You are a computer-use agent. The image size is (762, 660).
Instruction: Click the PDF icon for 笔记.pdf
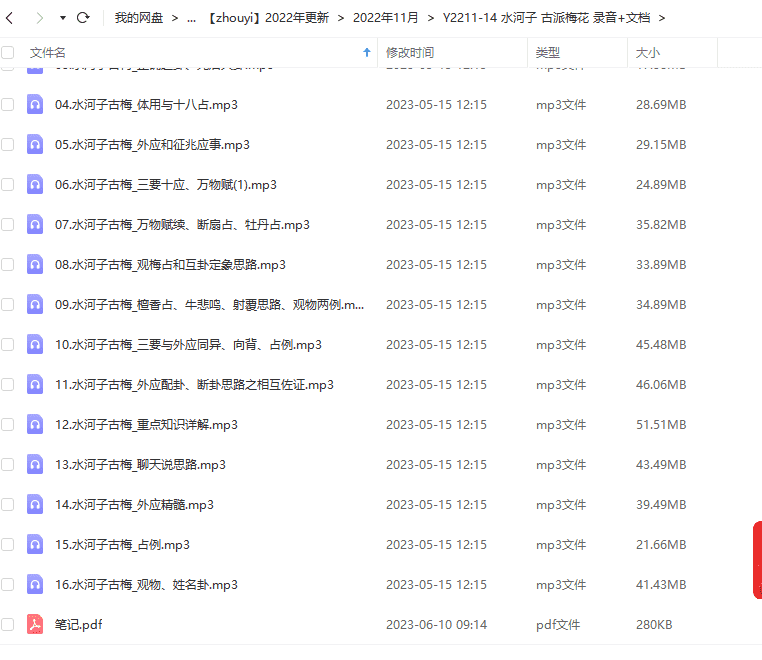pyautogui.click(x=35, y=624)
